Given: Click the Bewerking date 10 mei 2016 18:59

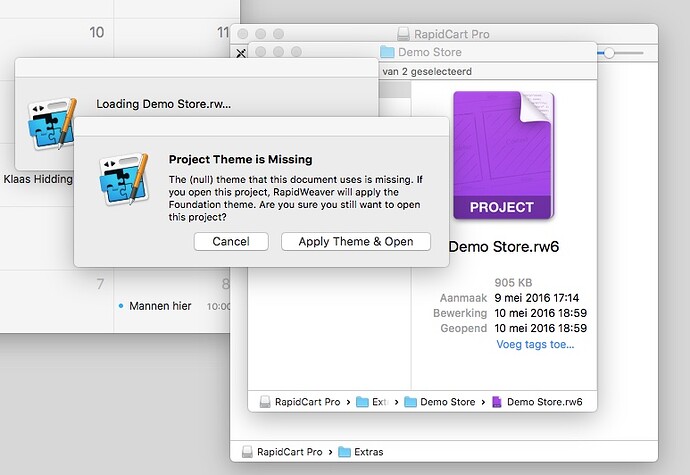Looking at the screenshot, I should pos(540,313).
